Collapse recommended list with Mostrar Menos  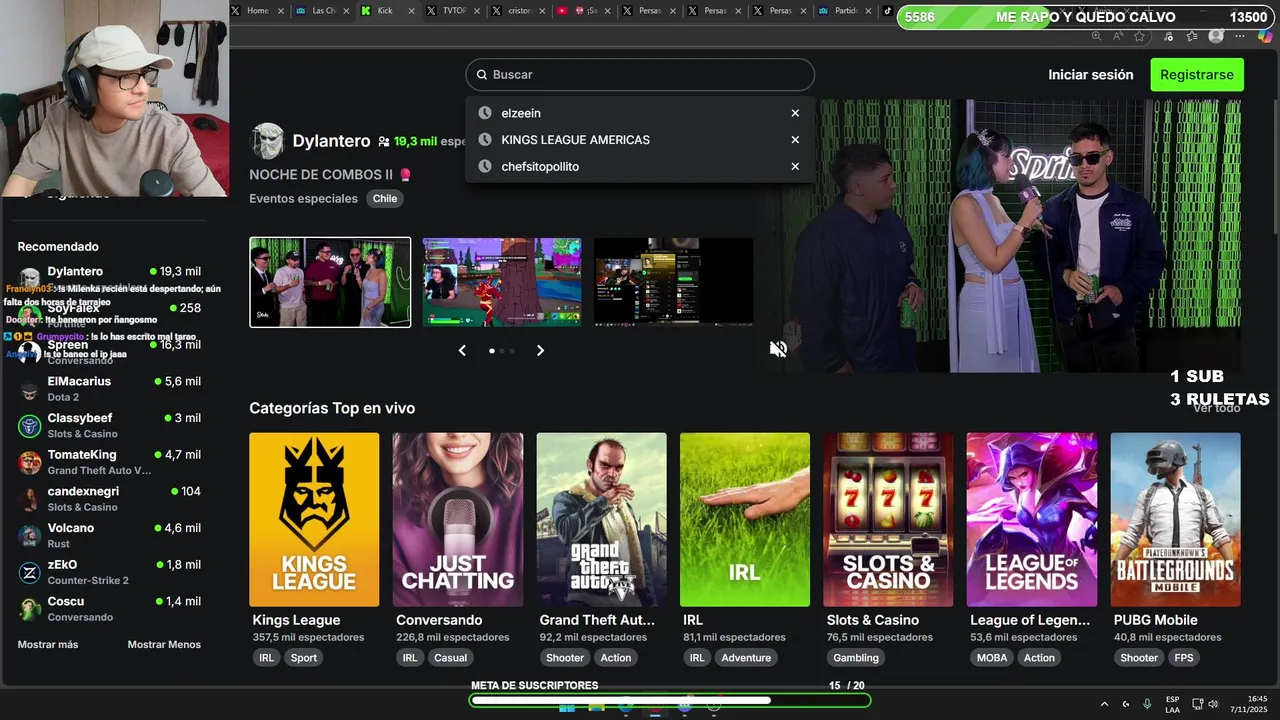[x=164, y=645]
